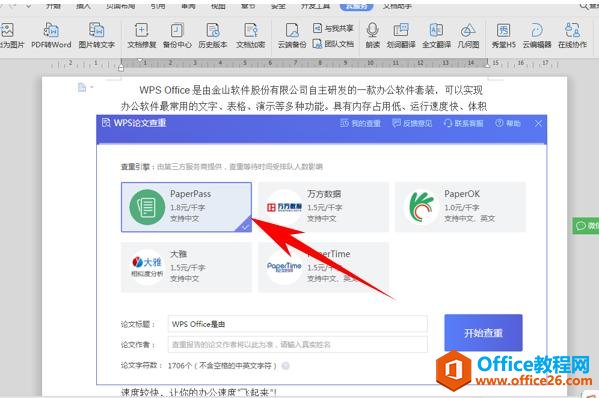The image size is (599, 398).
Task: Switch to the 开发工具 ribbon tab
Action: pos(315,6)
